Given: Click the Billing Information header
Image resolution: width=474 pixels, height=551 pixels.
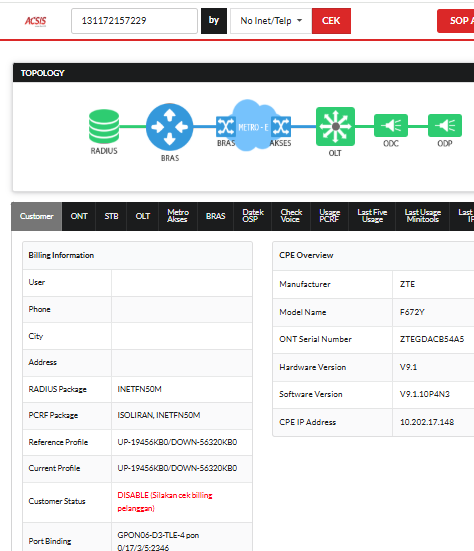Looking at the screenshot, I should click(137, 255).
